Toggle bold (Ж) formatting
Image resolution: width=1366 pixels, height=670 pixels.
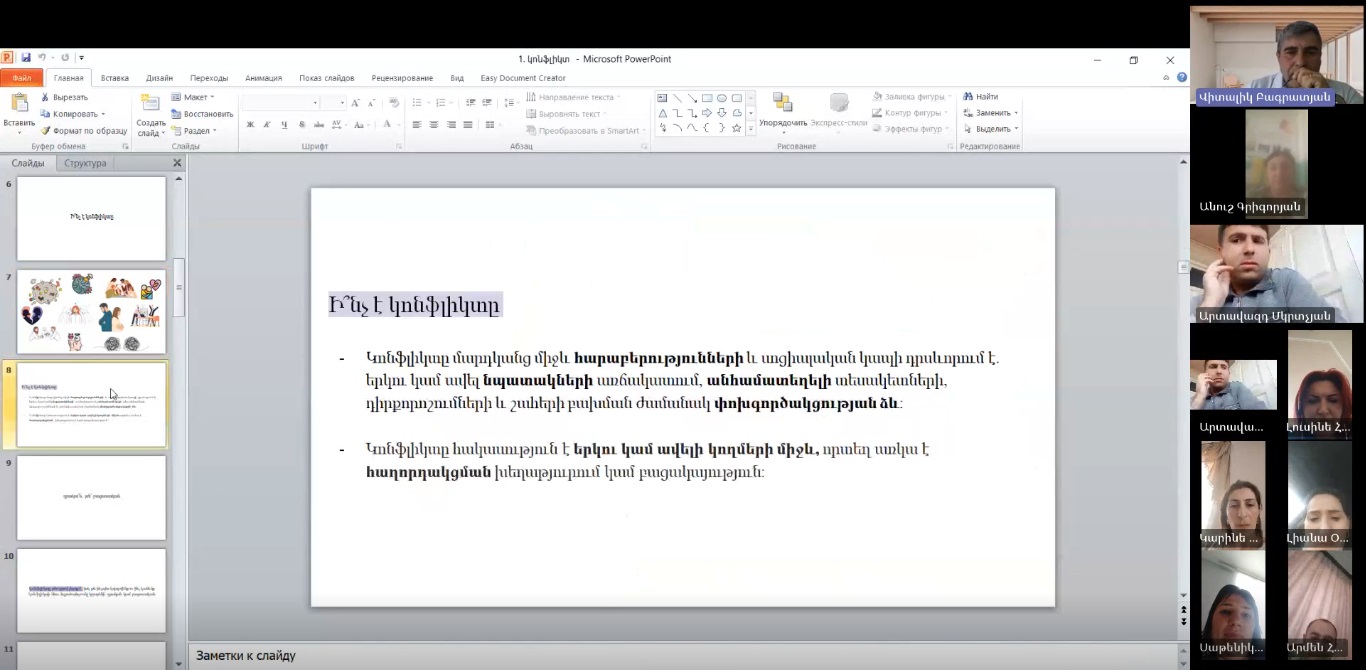(250, 125)
